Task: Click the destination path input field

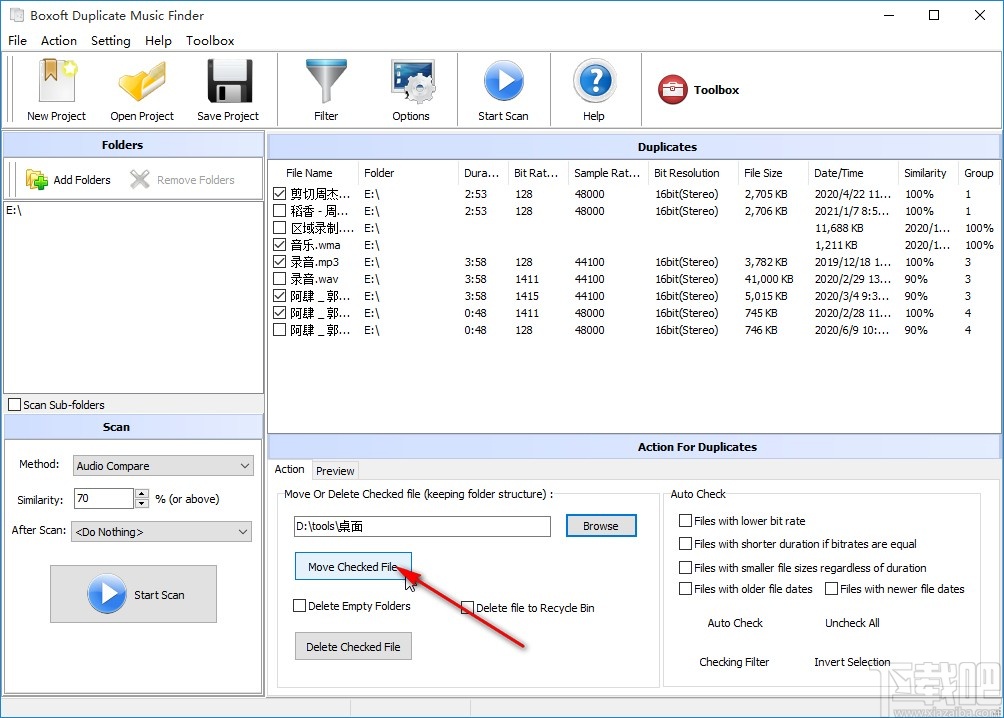Action: point(423,526)
